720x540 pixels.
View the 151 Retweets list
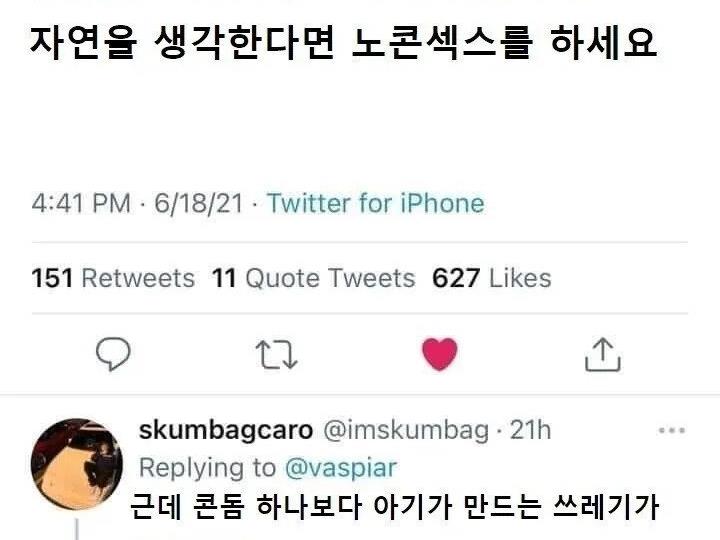click(x=113, y=278)
